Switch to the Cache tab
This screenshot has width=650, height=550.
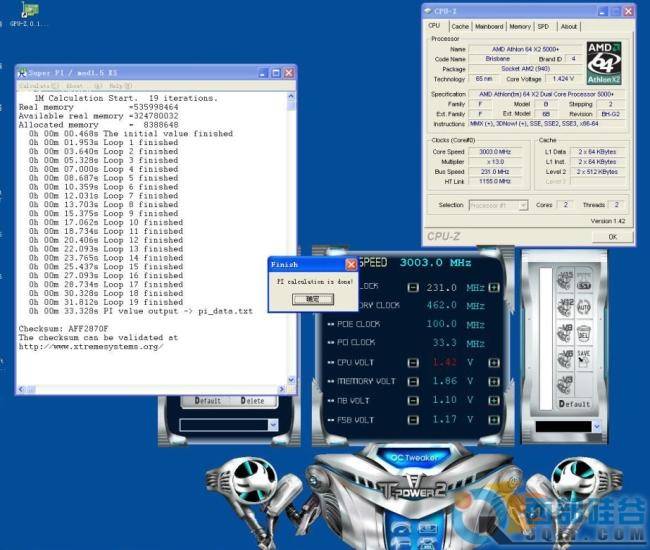tap(460, 27)
